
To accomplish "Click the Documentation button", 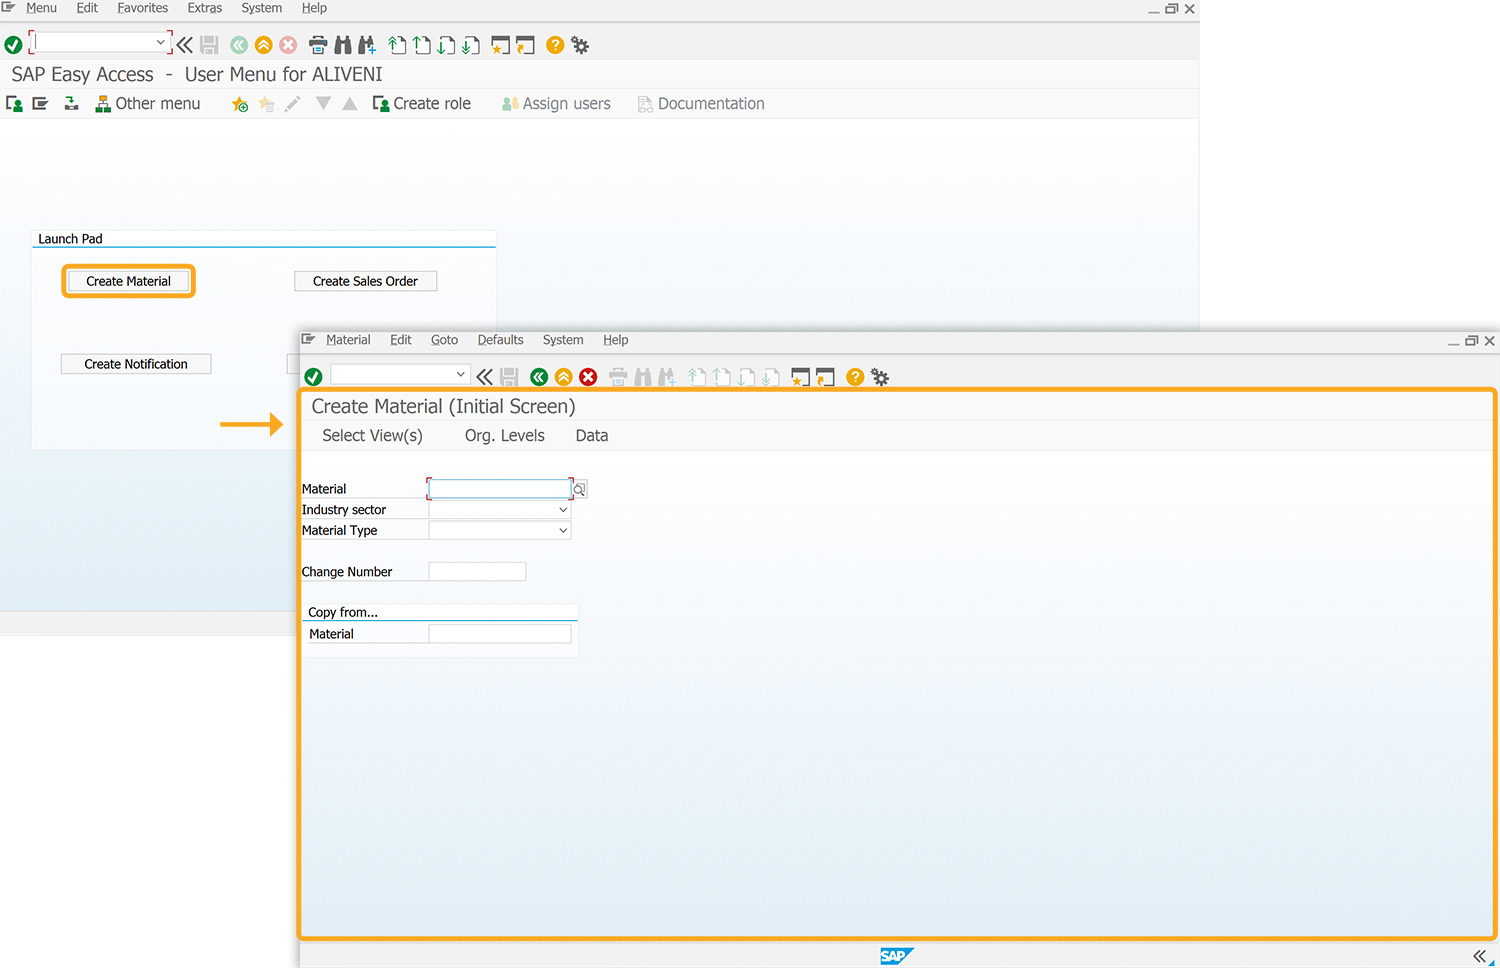I will coord(701,104).
